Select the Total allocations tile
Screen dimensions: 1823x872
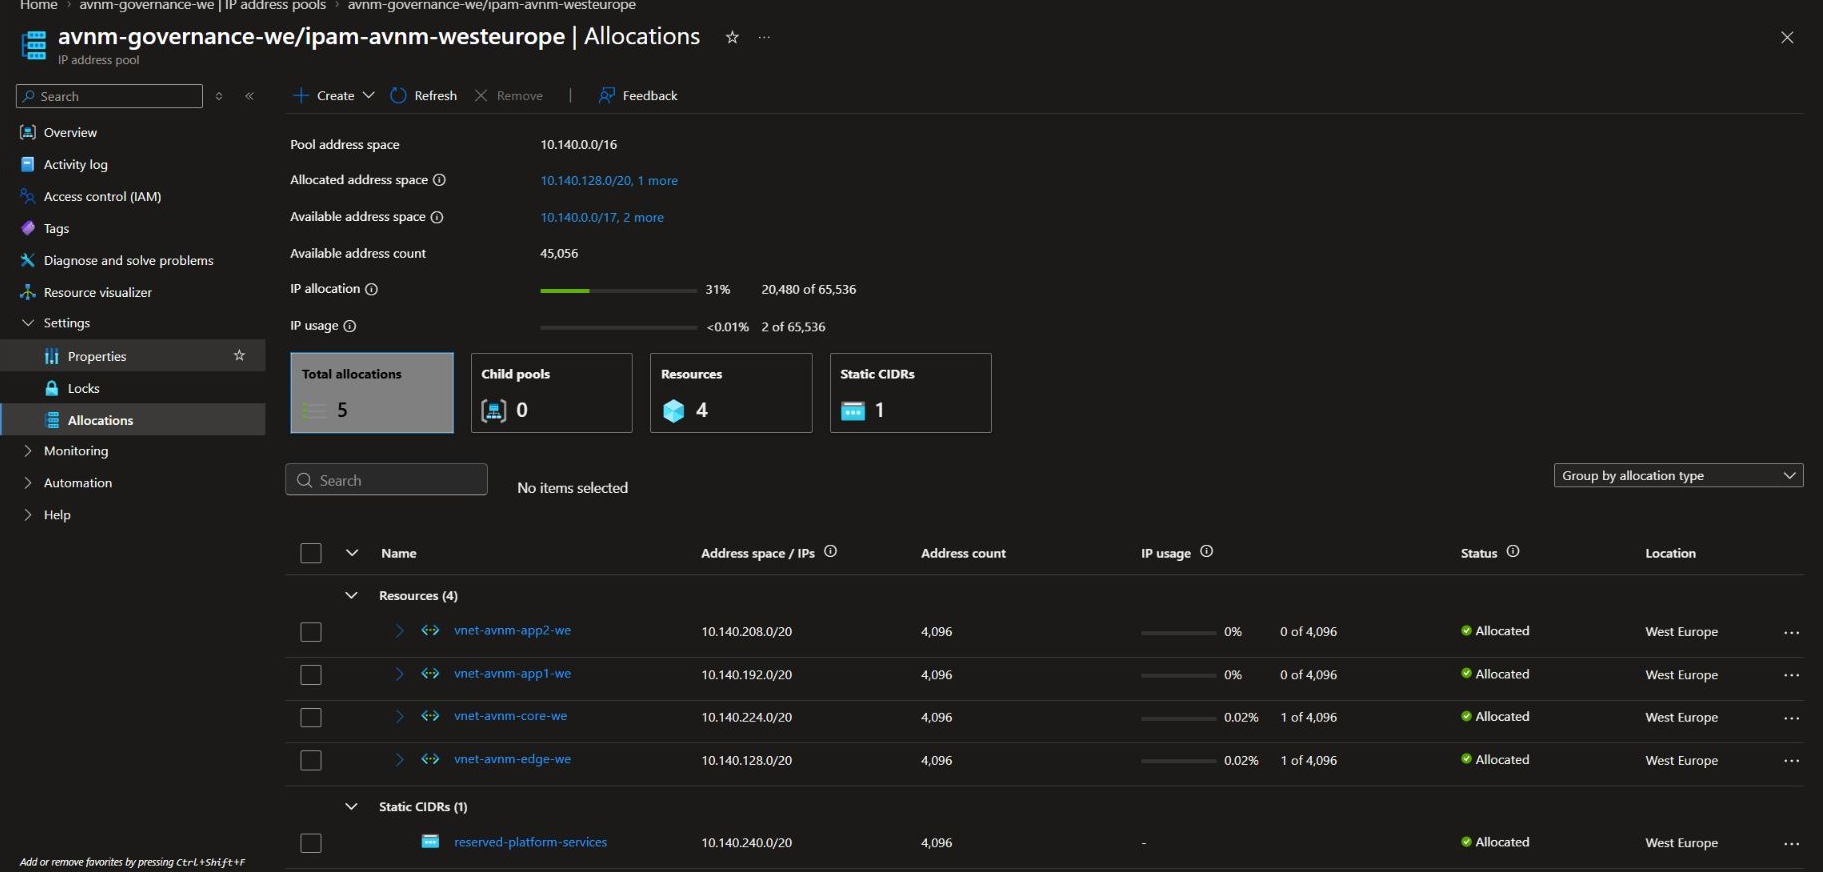372,393
